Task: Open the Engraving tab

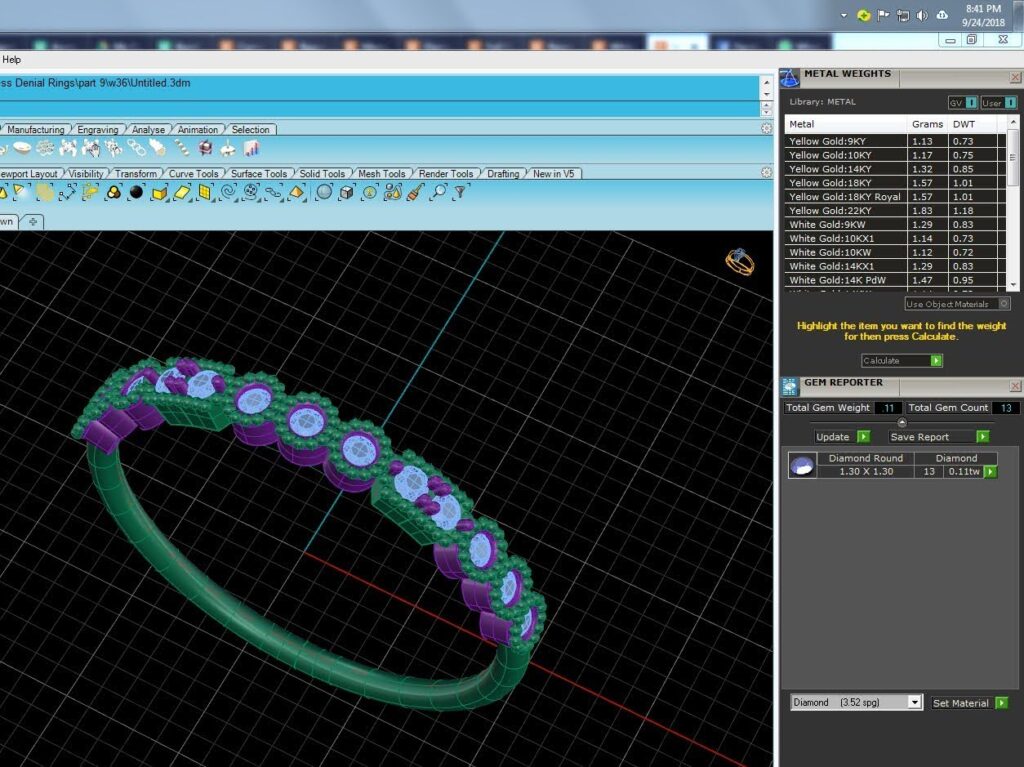Action: (x=97, y=129)
